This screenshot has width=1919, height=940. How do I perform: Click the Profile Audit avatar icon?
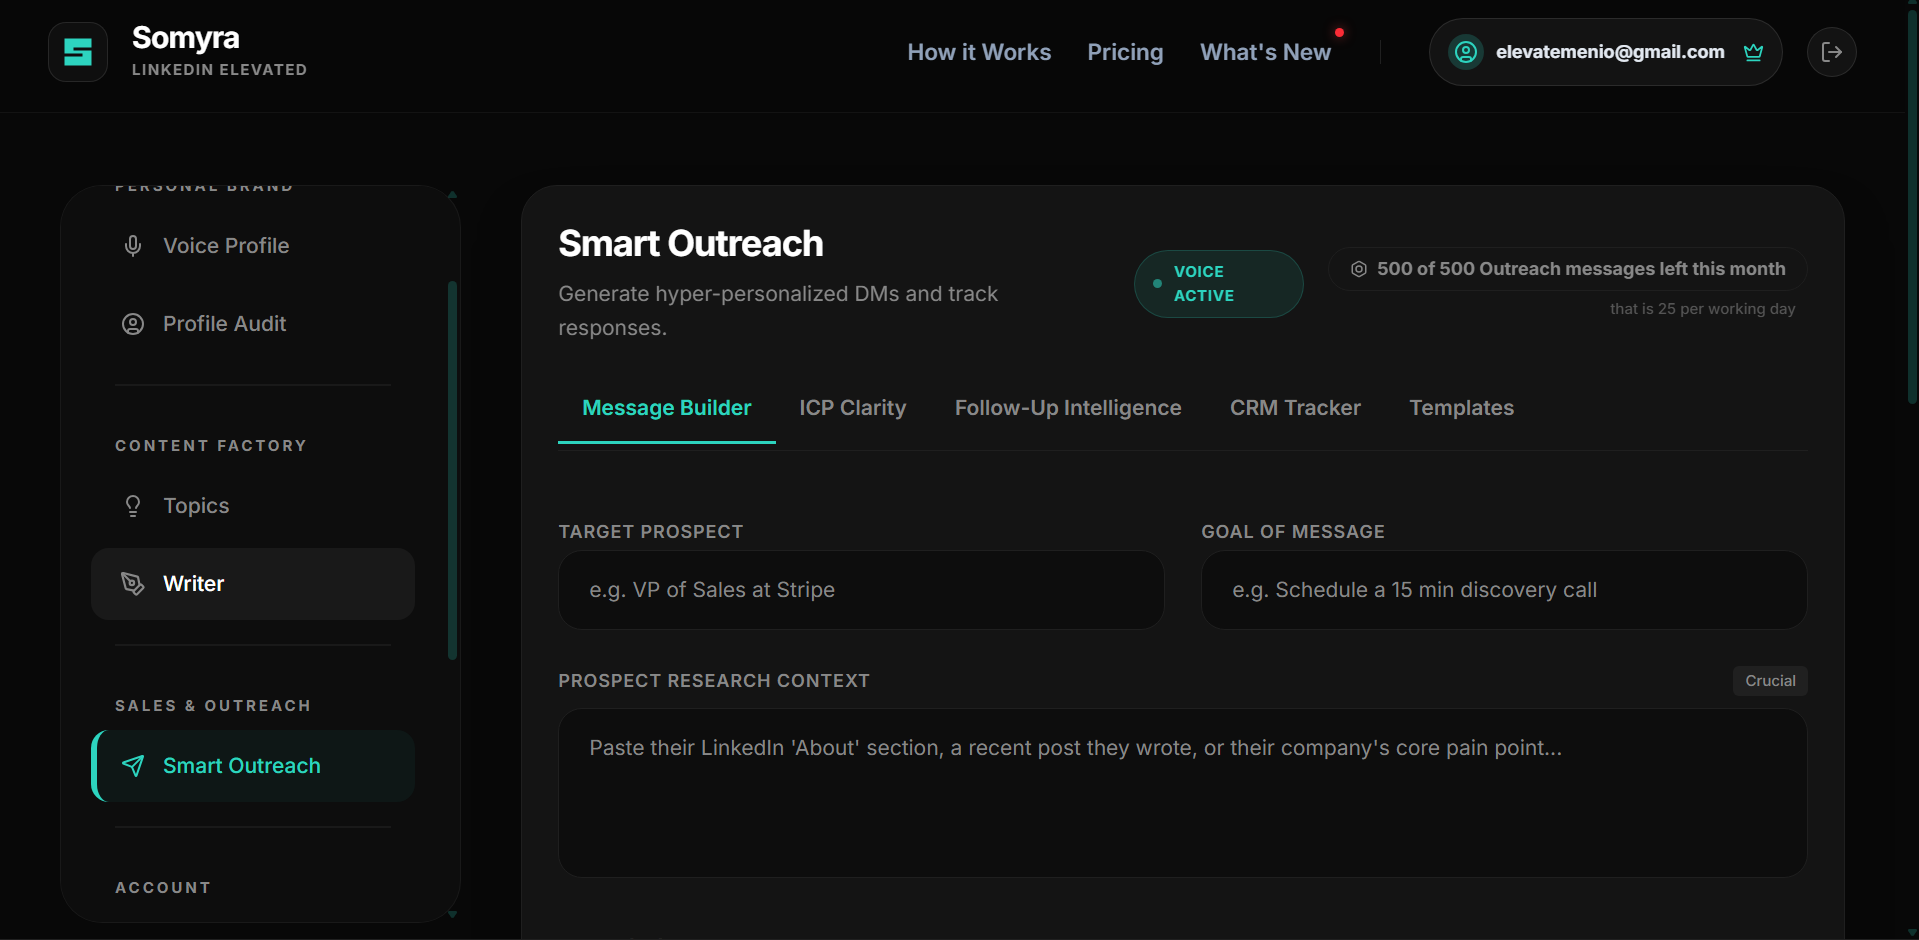click(x=133, y=323)
